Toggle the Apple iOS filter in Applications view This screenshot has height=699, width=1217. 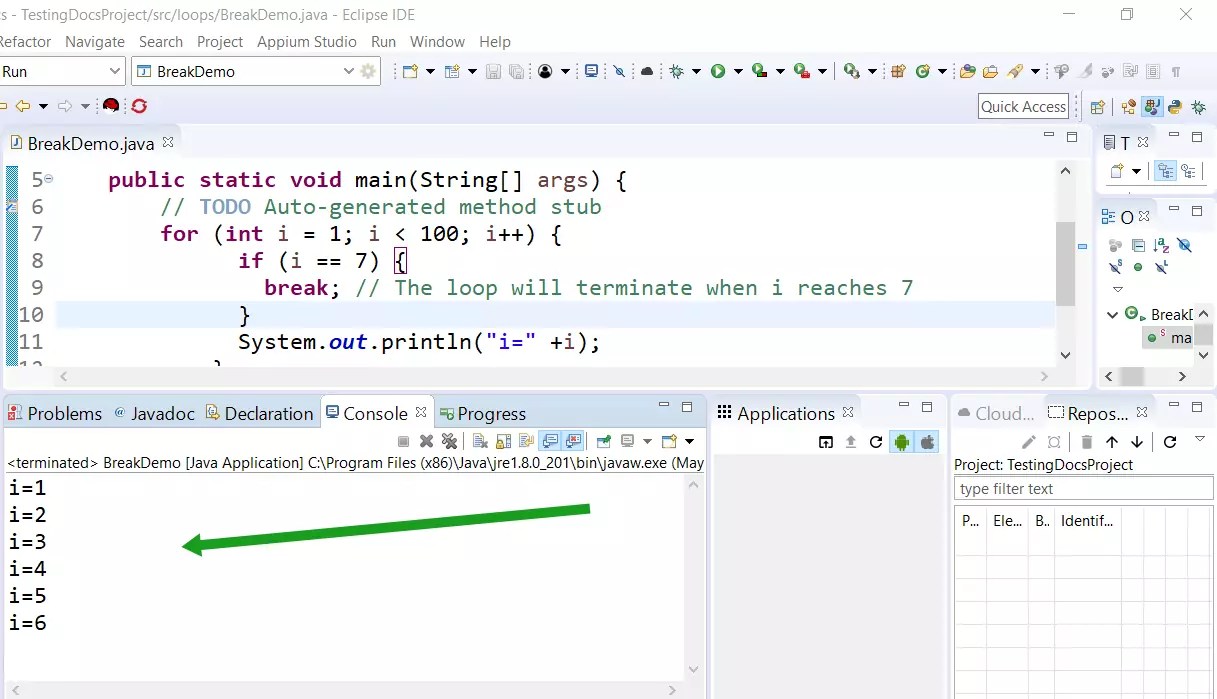(927, 442)
